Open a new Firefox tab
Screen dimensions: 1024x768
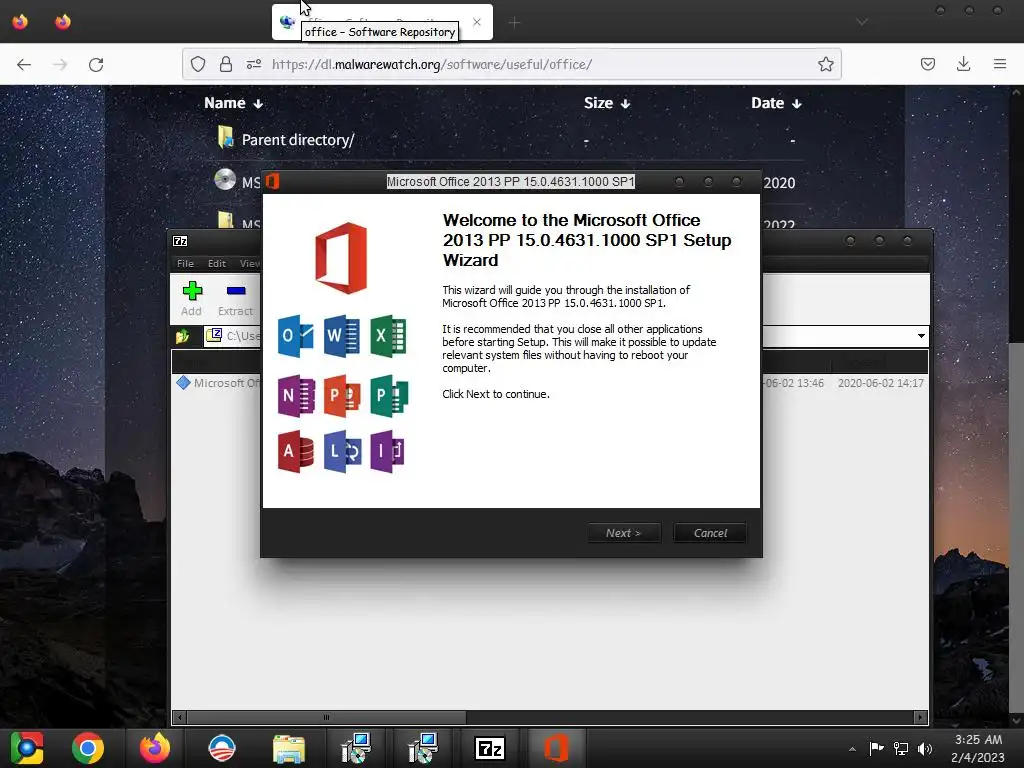[x=515, y=23]
